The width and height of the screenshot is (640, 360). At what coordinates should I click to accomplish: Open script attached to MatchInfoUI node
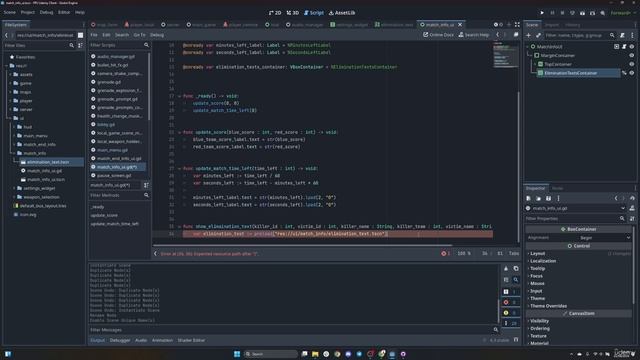pyautogui.click(x=624, y=47)
